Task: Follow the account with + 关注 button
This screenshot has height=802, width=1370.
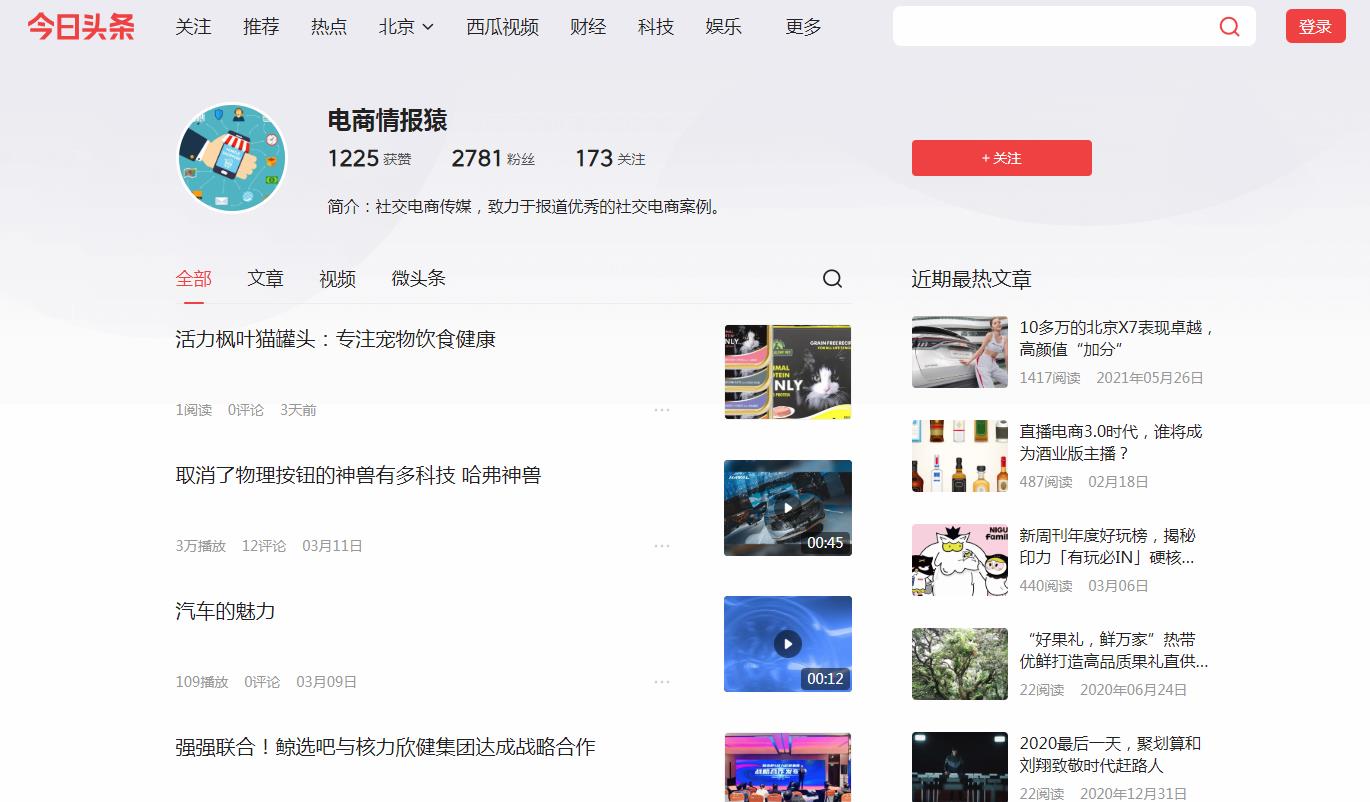Action: 1001,158
